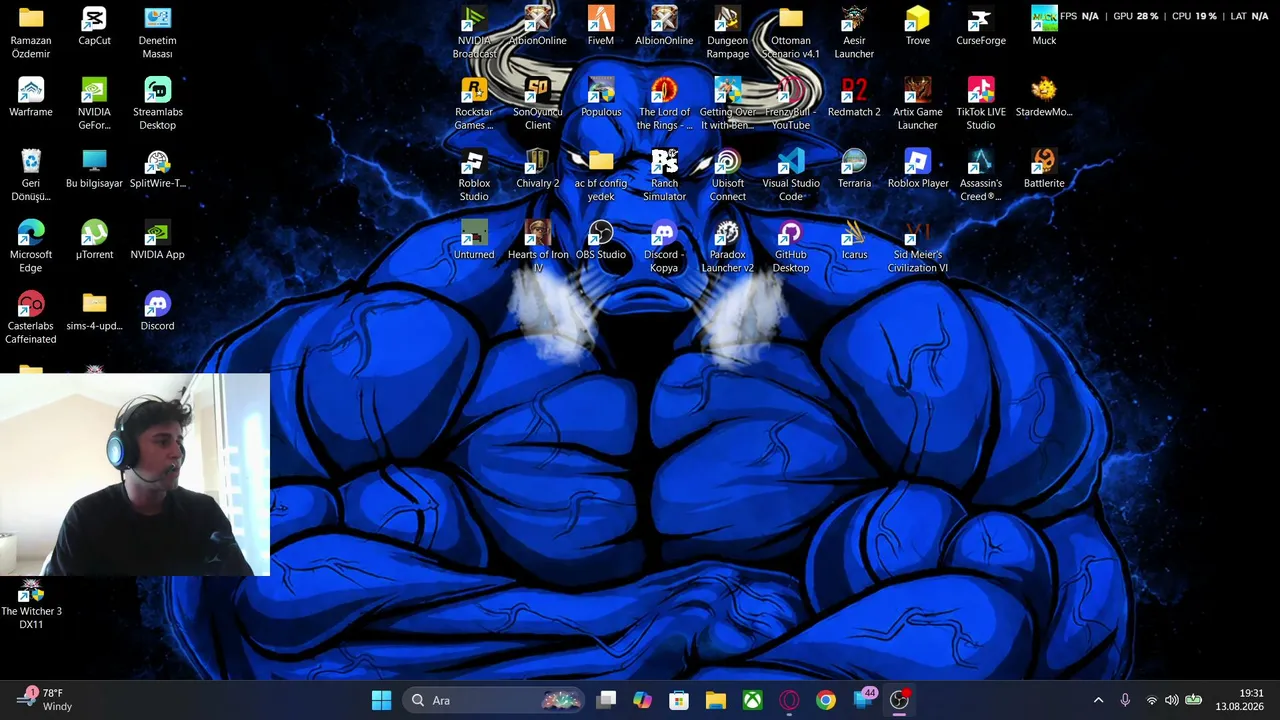Select the Redmatch 2 icon
This screenshot has height=720, width=1280.
click(x=854, y=98)
